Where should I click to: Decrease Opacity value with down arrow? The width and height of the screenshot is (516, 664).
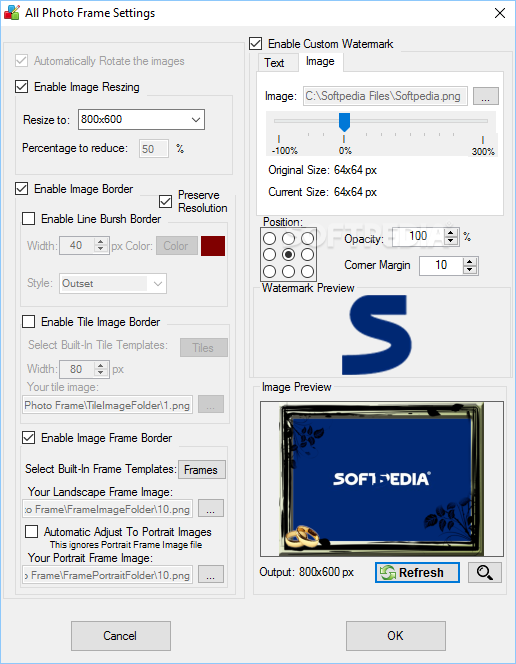(451, 241)
